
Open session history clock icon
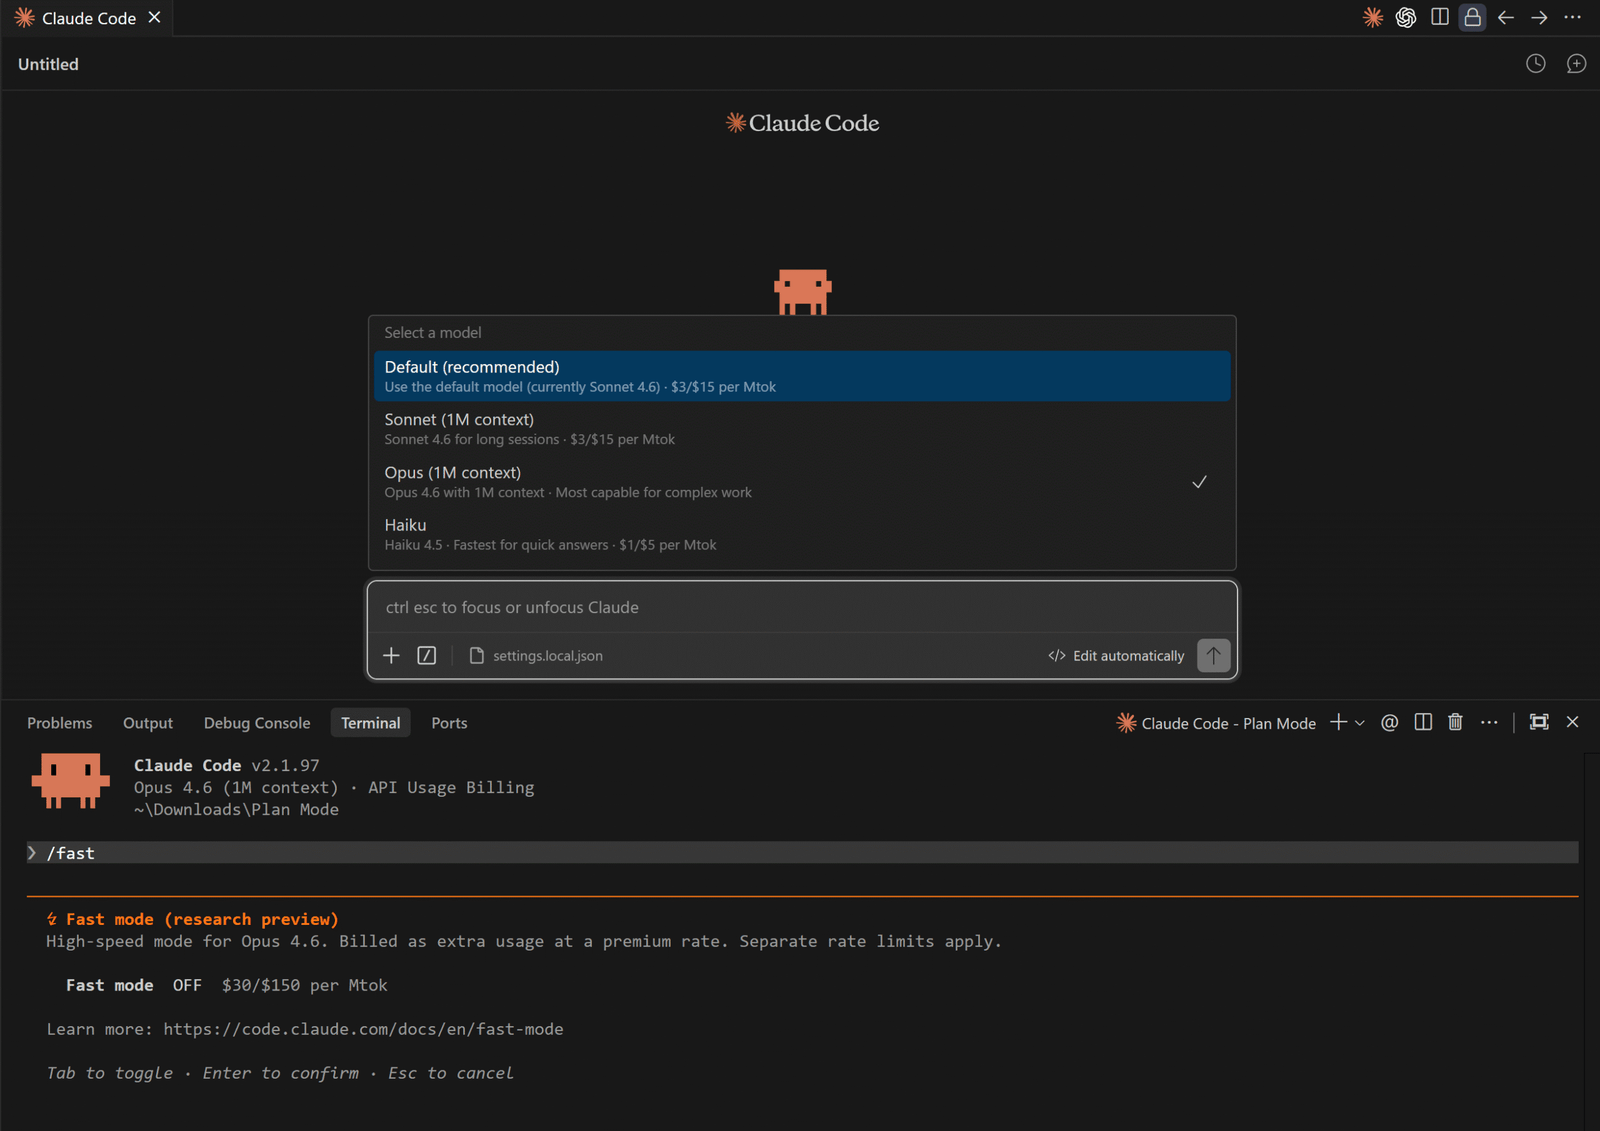coord(1535,64)
